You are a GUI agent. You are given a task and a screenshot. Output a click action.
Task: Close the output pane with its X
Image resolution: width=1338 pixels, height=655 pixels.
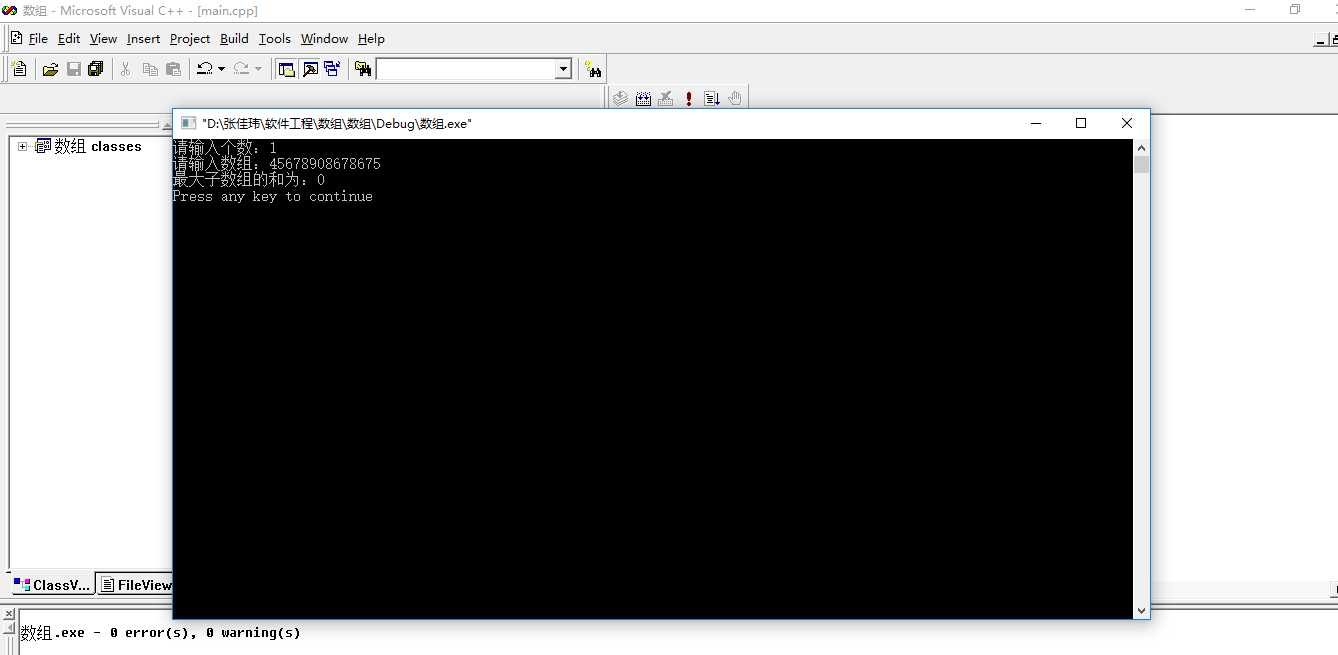pos(8,614)
